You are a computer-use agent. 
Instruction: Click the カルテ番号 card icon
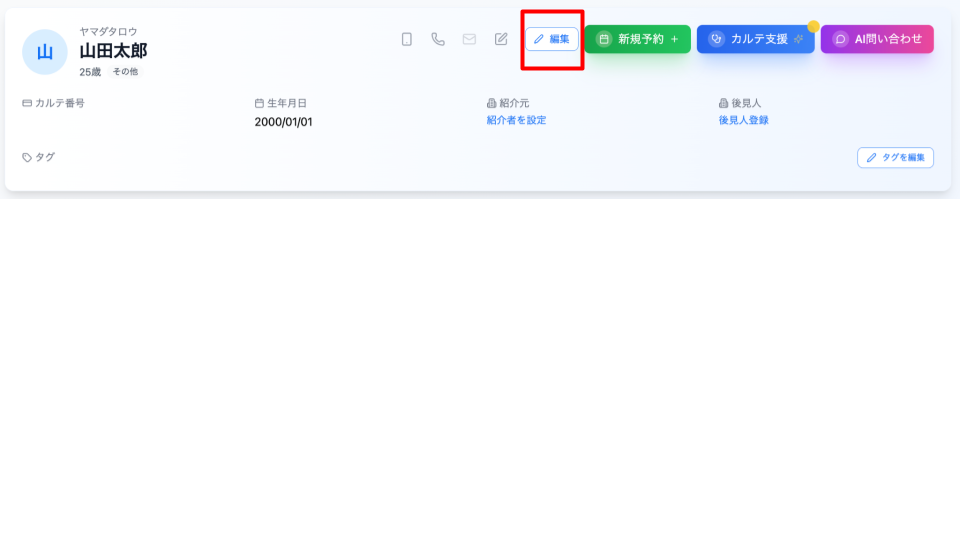click(x=27, y=103)
